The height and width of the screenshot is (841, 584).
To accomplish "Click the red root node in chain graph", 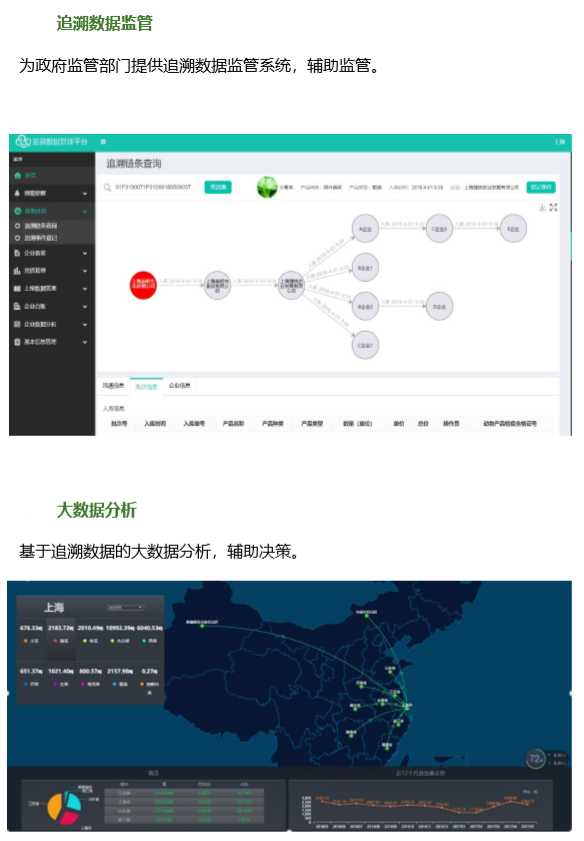I will [x=143, y=285].
